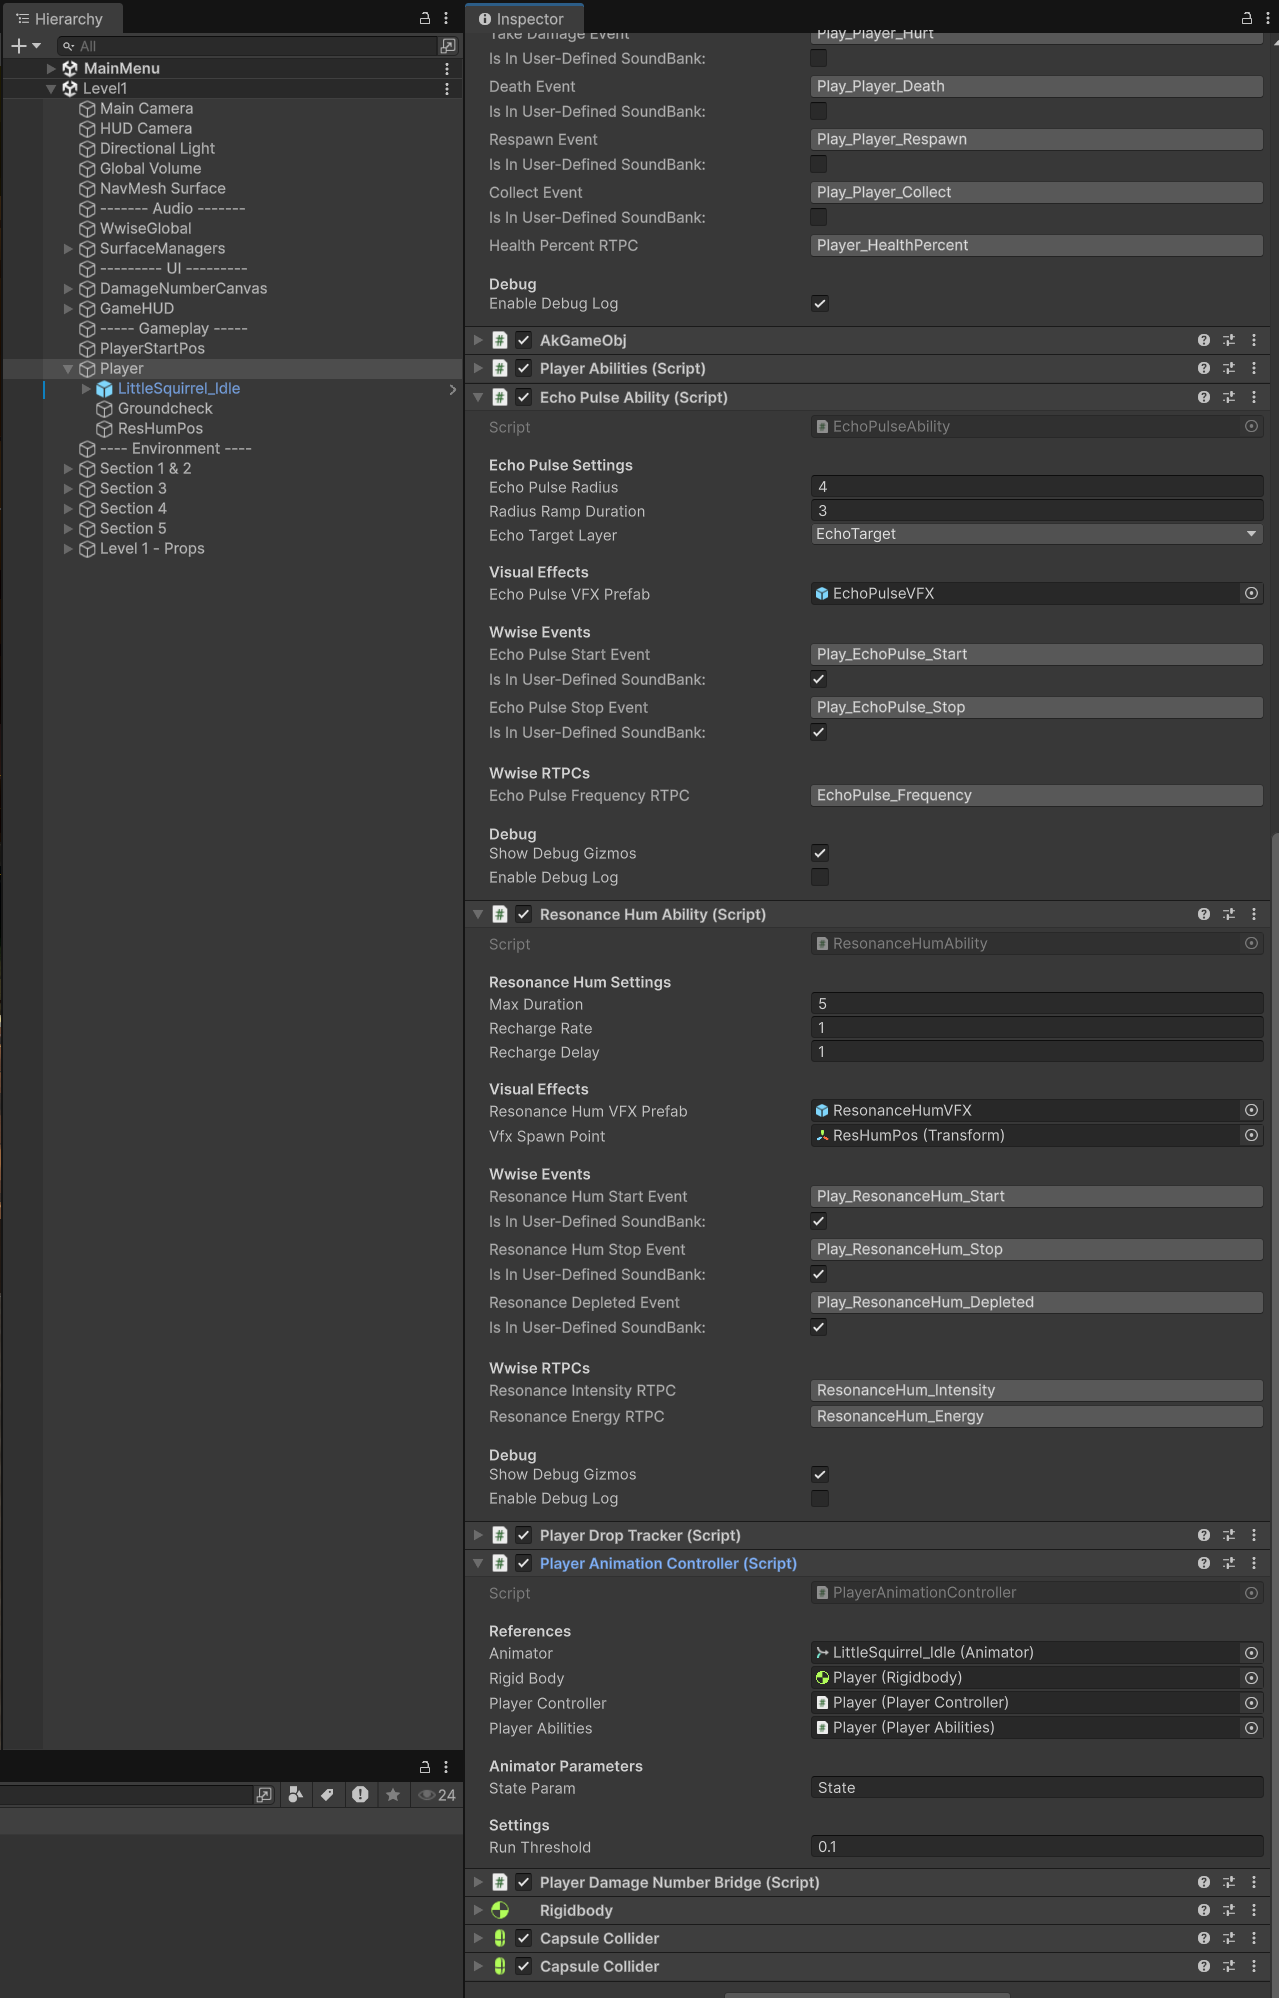Image resolution: width=1279 pixels, height=1998 pixels.
Task: Expand the Rigidbody component foldout
Action: (478, 1910)
